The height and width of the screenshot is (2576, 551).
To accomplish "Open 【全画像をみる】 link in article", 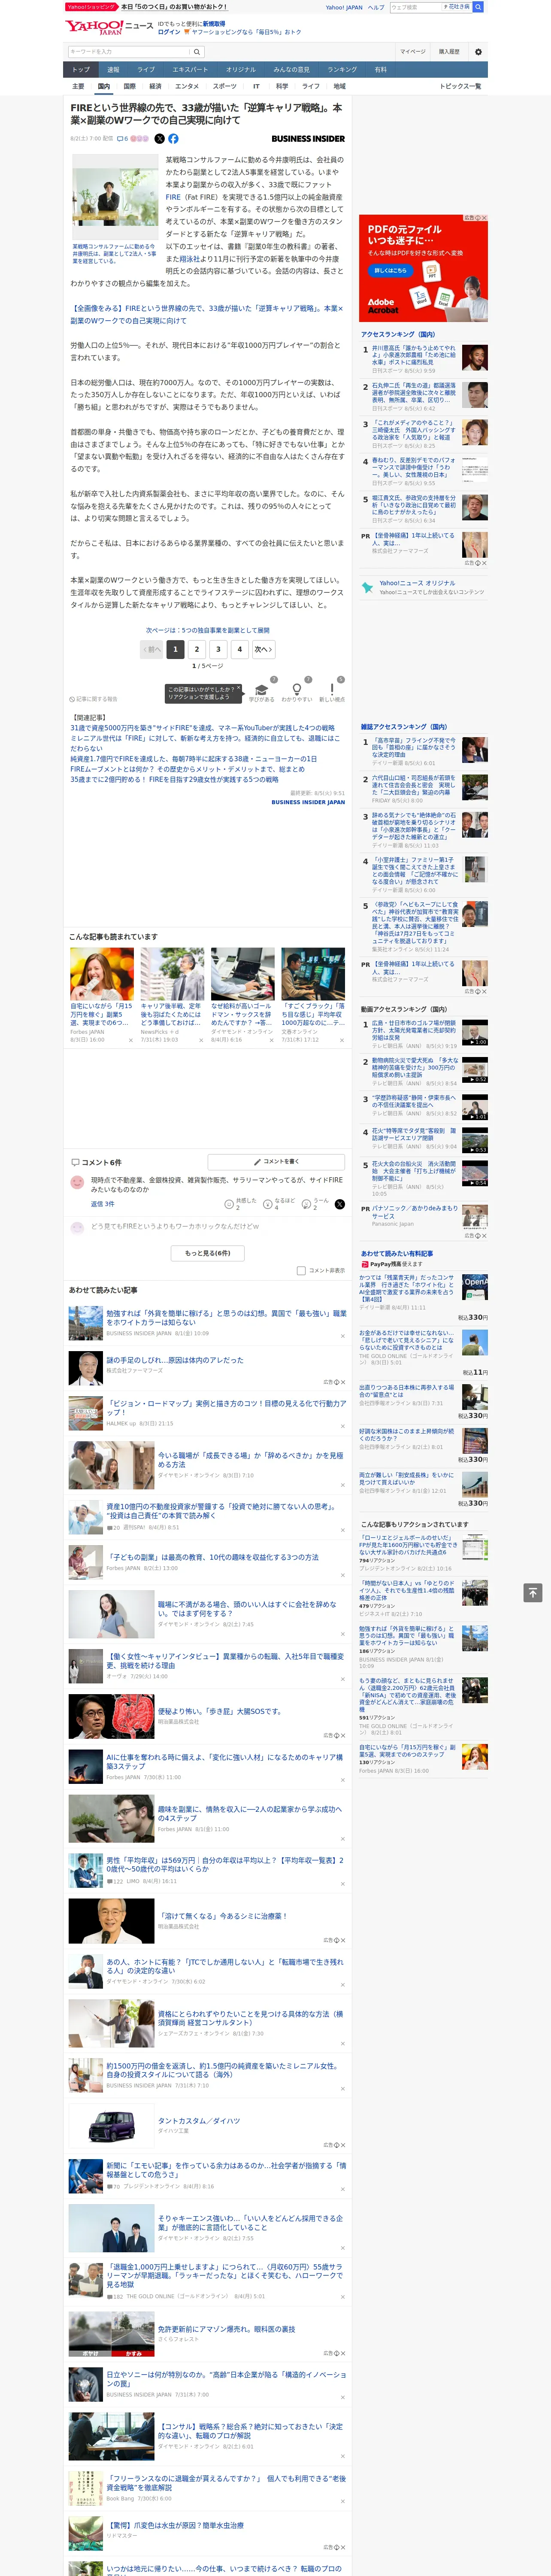I will pos(206,315).
